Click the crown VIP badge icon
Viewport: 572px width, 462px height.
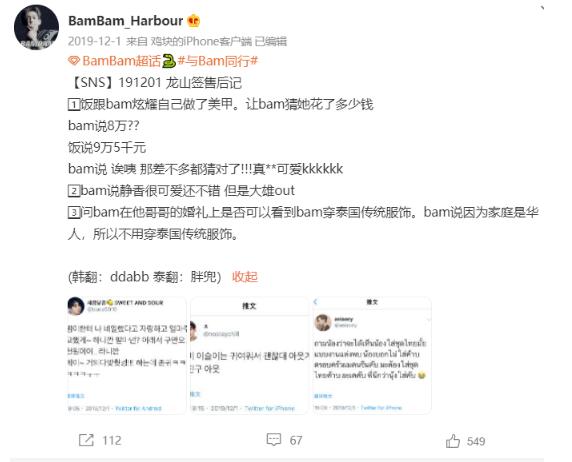coord(193,21)
